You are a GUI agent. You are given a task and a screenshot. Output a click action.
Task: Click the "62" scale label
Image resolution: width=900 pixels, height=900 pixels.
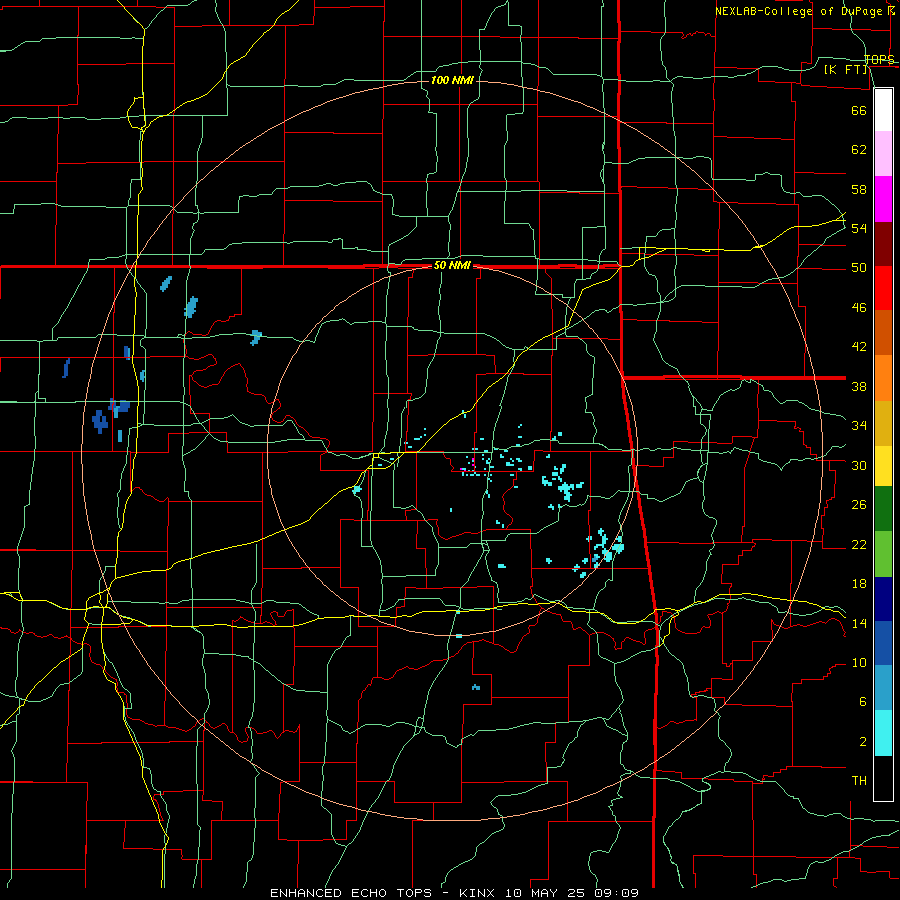[859, 150]
